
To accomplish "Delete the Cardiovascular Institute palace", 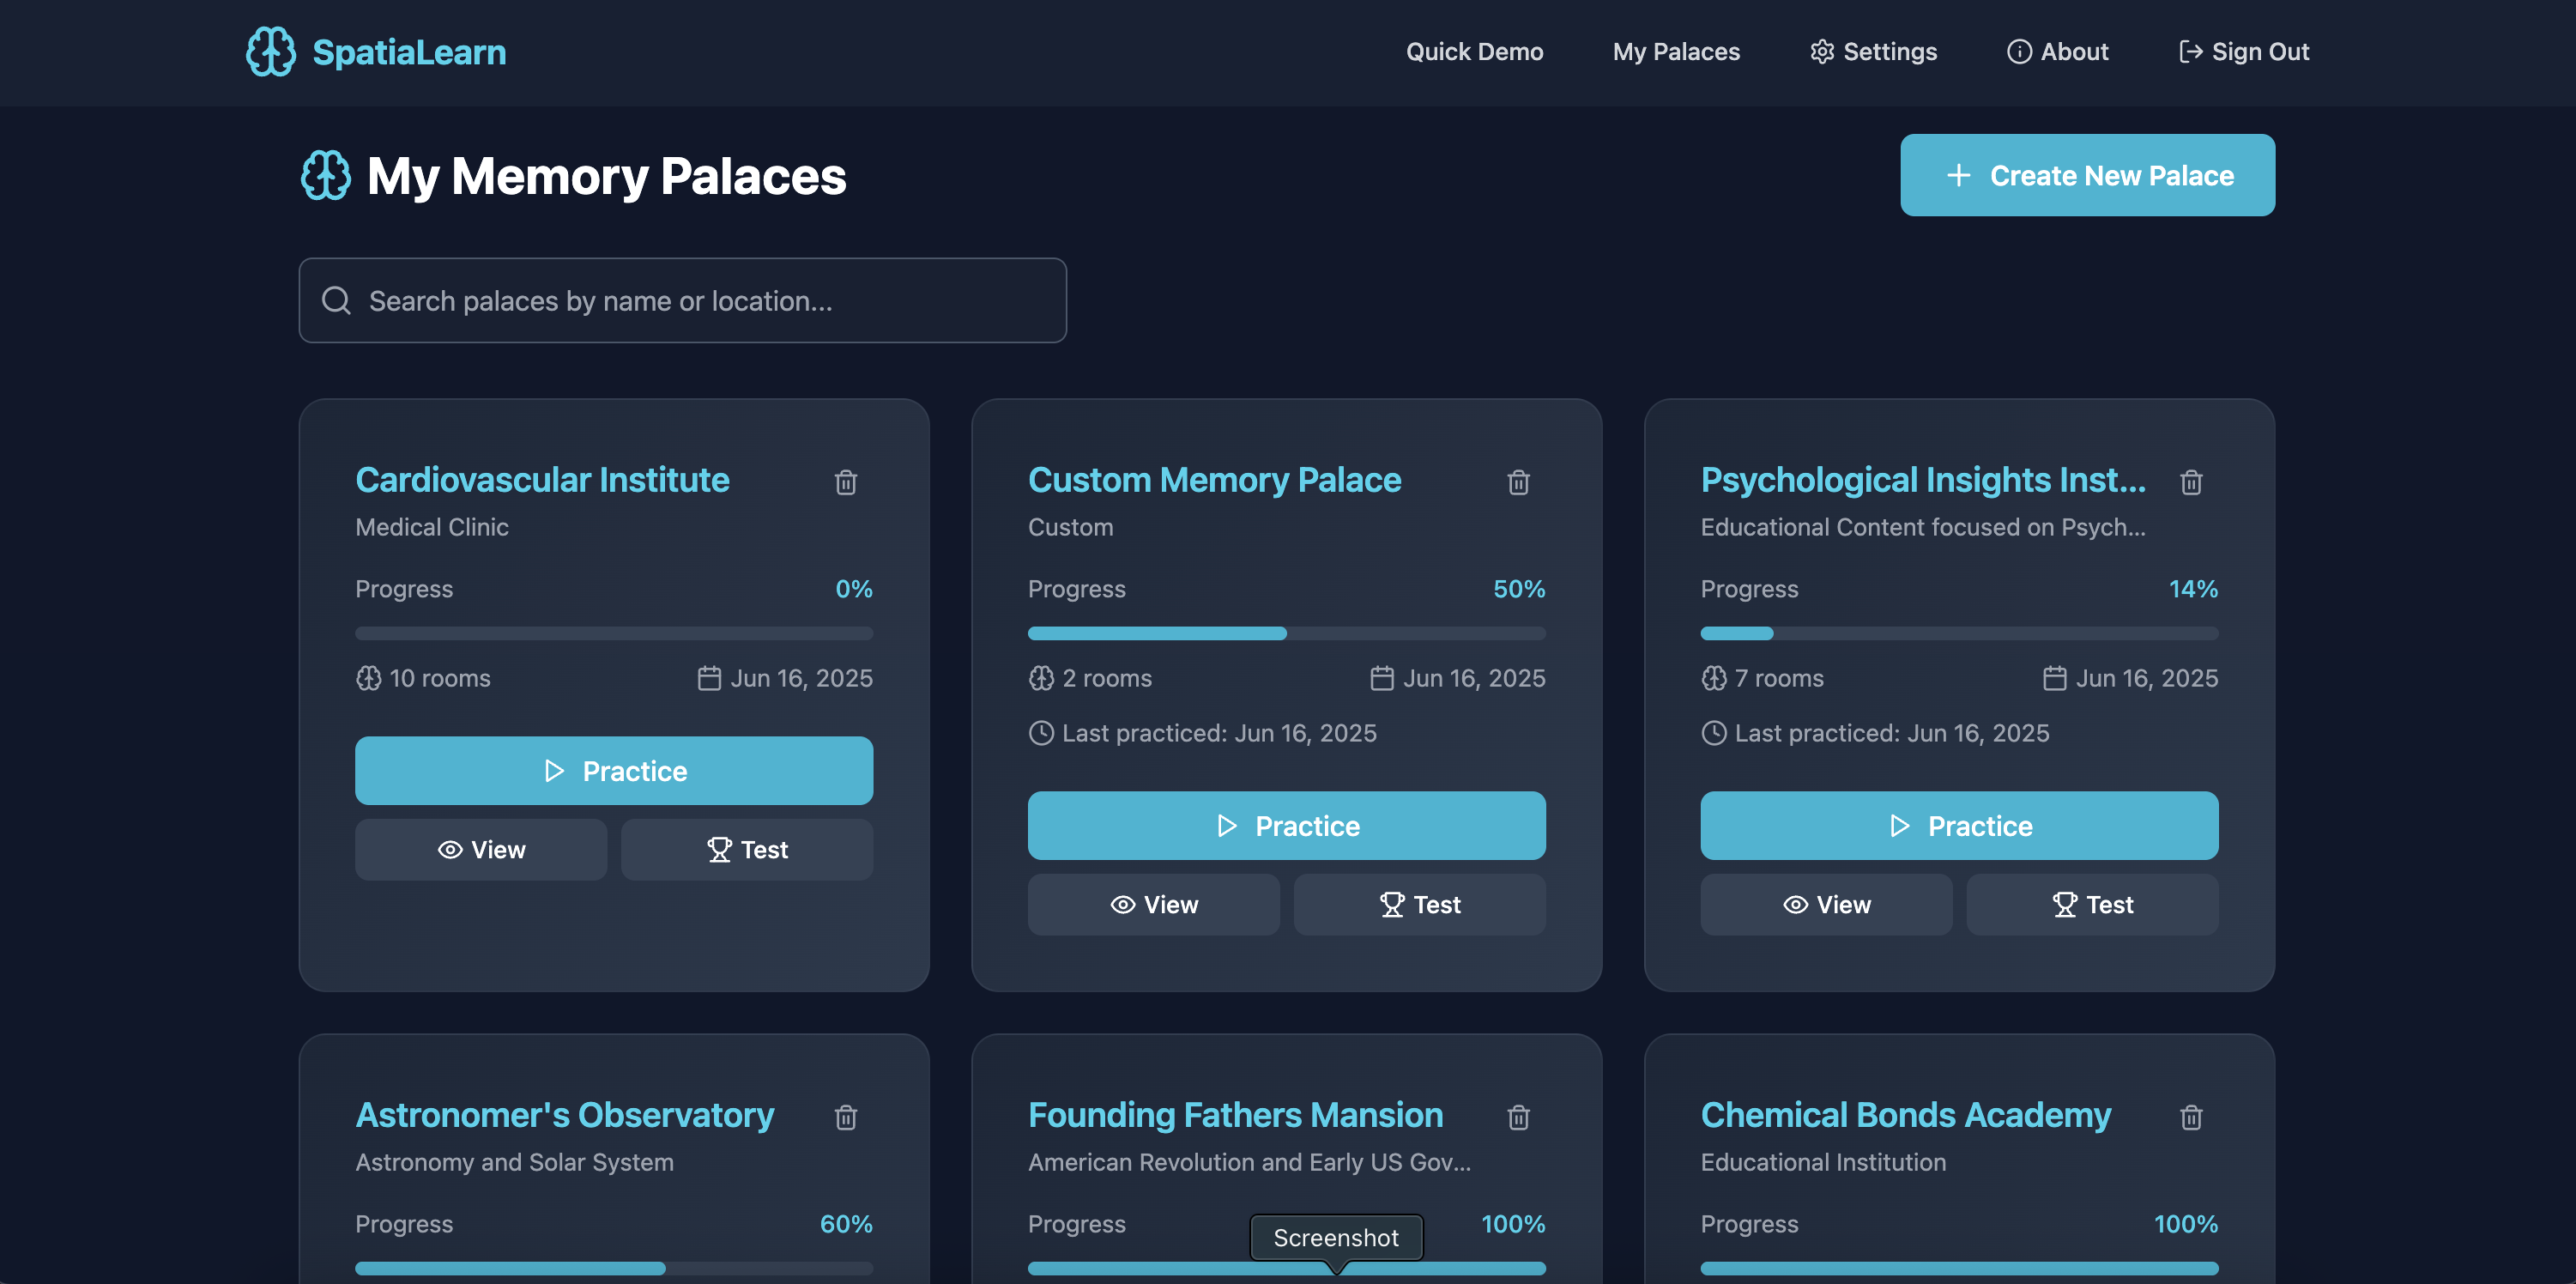I will (845, 482).
